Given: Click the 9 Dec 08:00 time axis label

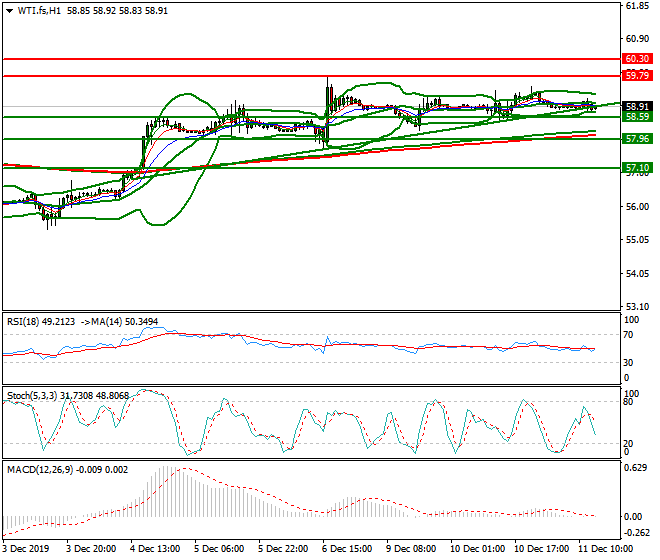Looking at the screenshot, I should click(411, 549).
